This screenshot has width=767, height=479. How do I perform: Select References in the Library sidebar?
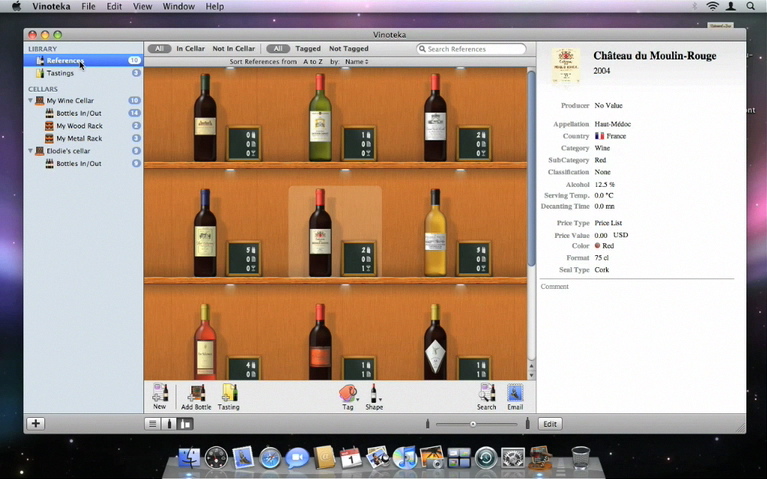pyautogui.click(x=83, y=60)
